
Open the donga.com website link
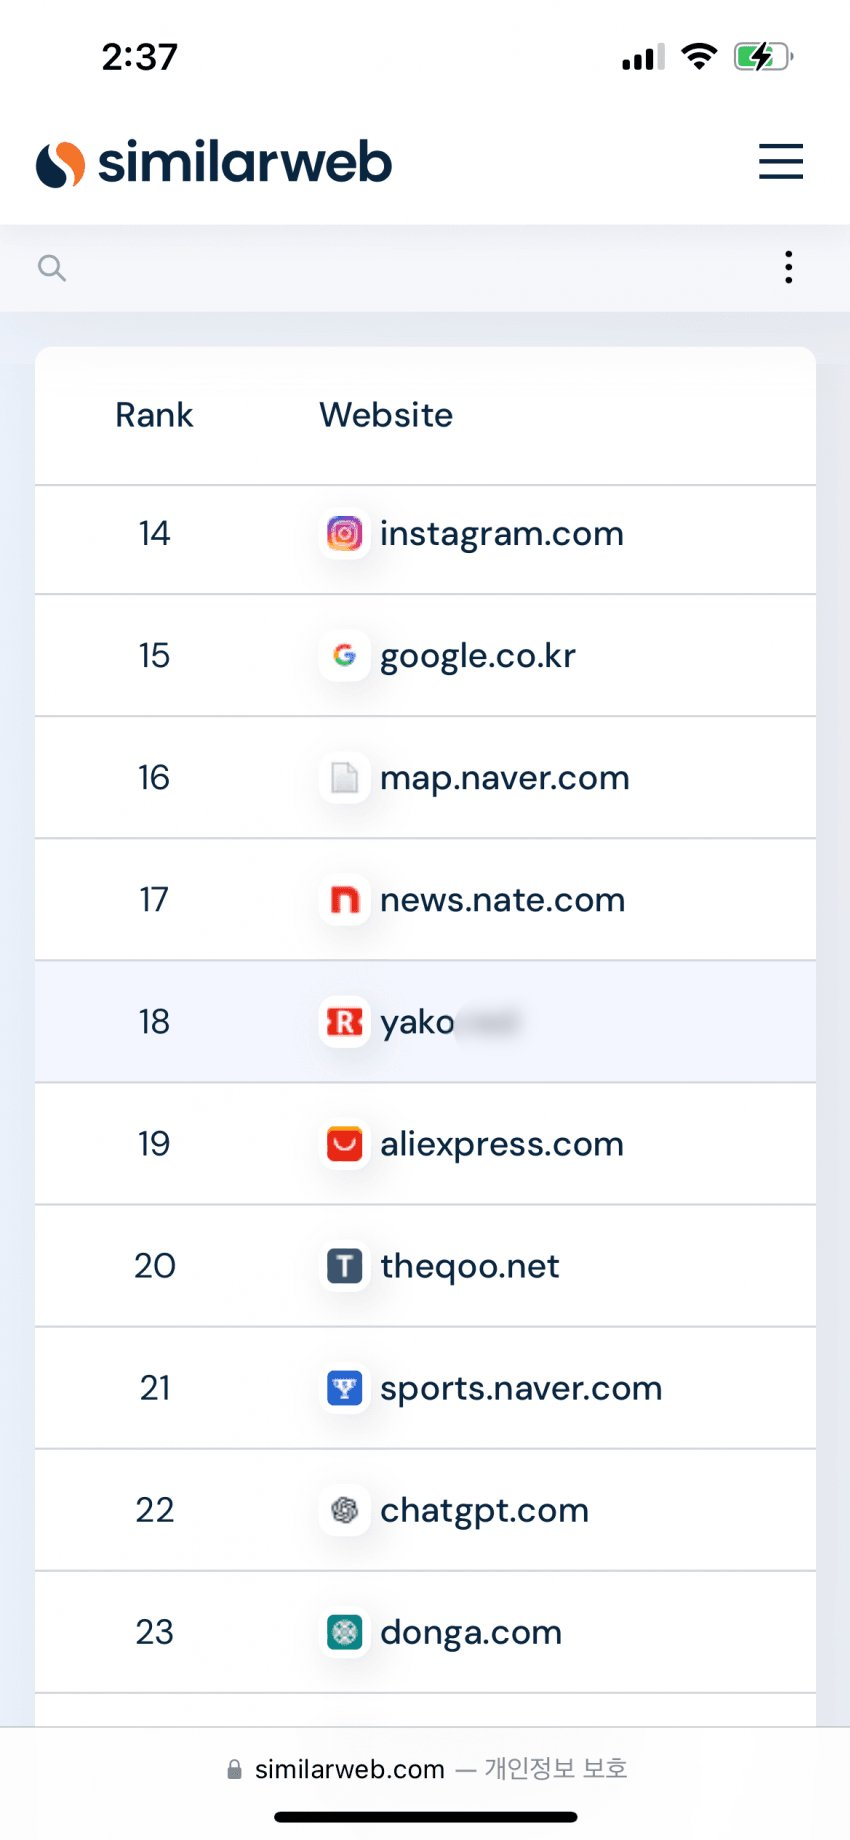coord(470,1632)
